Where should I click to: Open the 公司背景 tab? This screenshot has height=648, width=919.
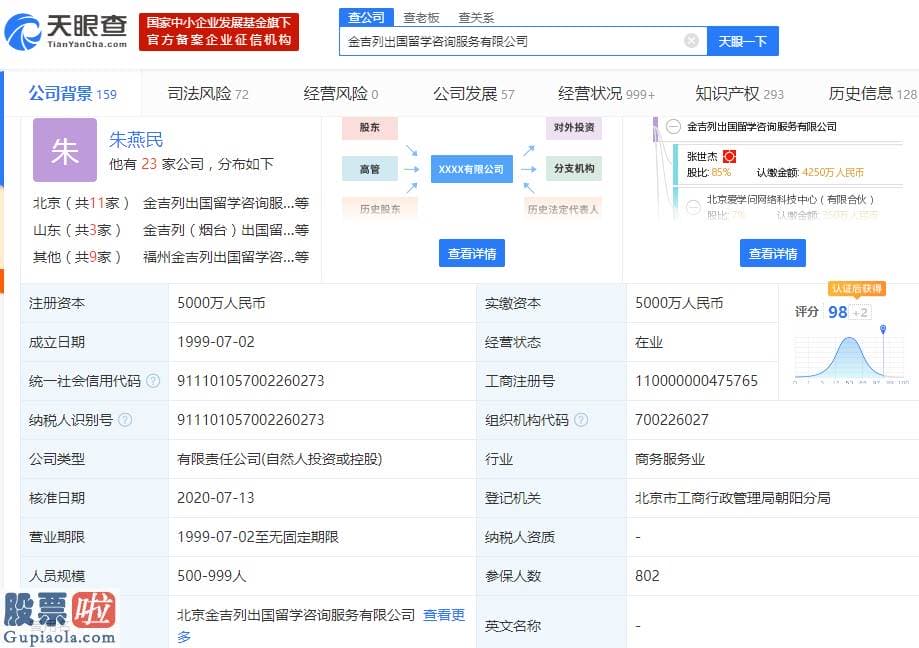pos(73,94)
